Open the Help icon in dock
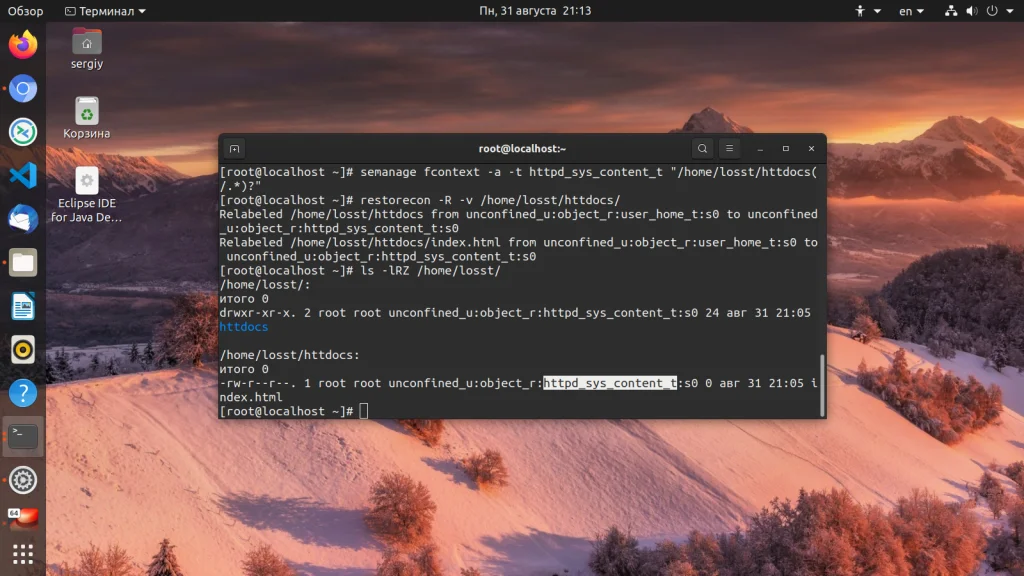This screenshot has height=576, width=1024. [x=23, y=393]
